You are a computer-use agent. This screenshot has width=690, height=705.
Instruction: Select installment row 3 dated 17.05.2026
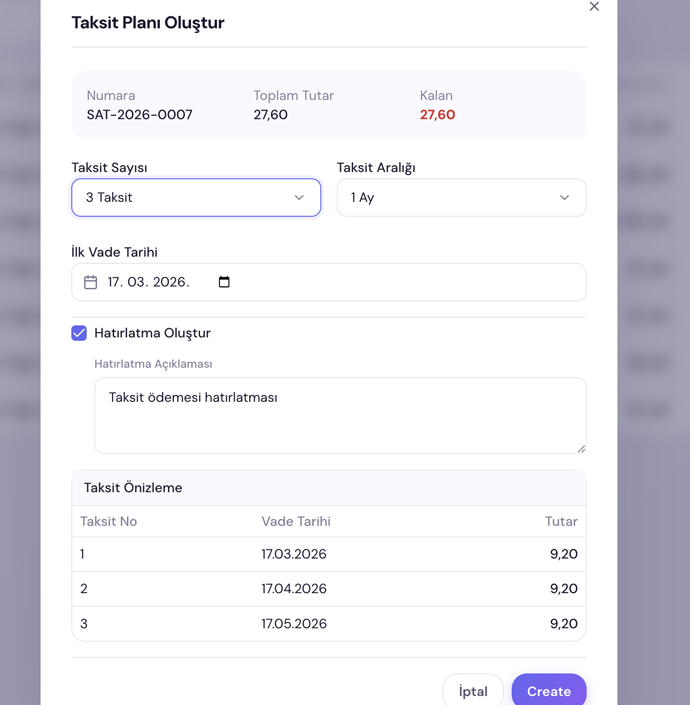(x=329, y=624)
